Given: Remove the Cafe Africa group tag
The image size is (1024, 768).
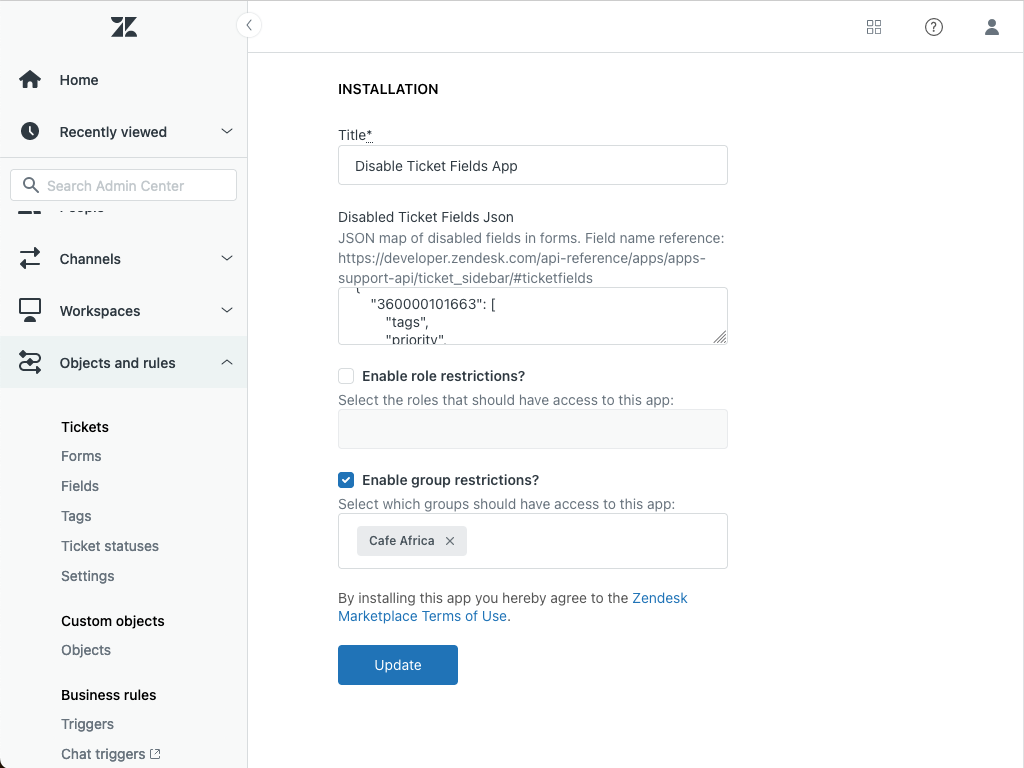Looking at the screenshot, I should 450,541.
